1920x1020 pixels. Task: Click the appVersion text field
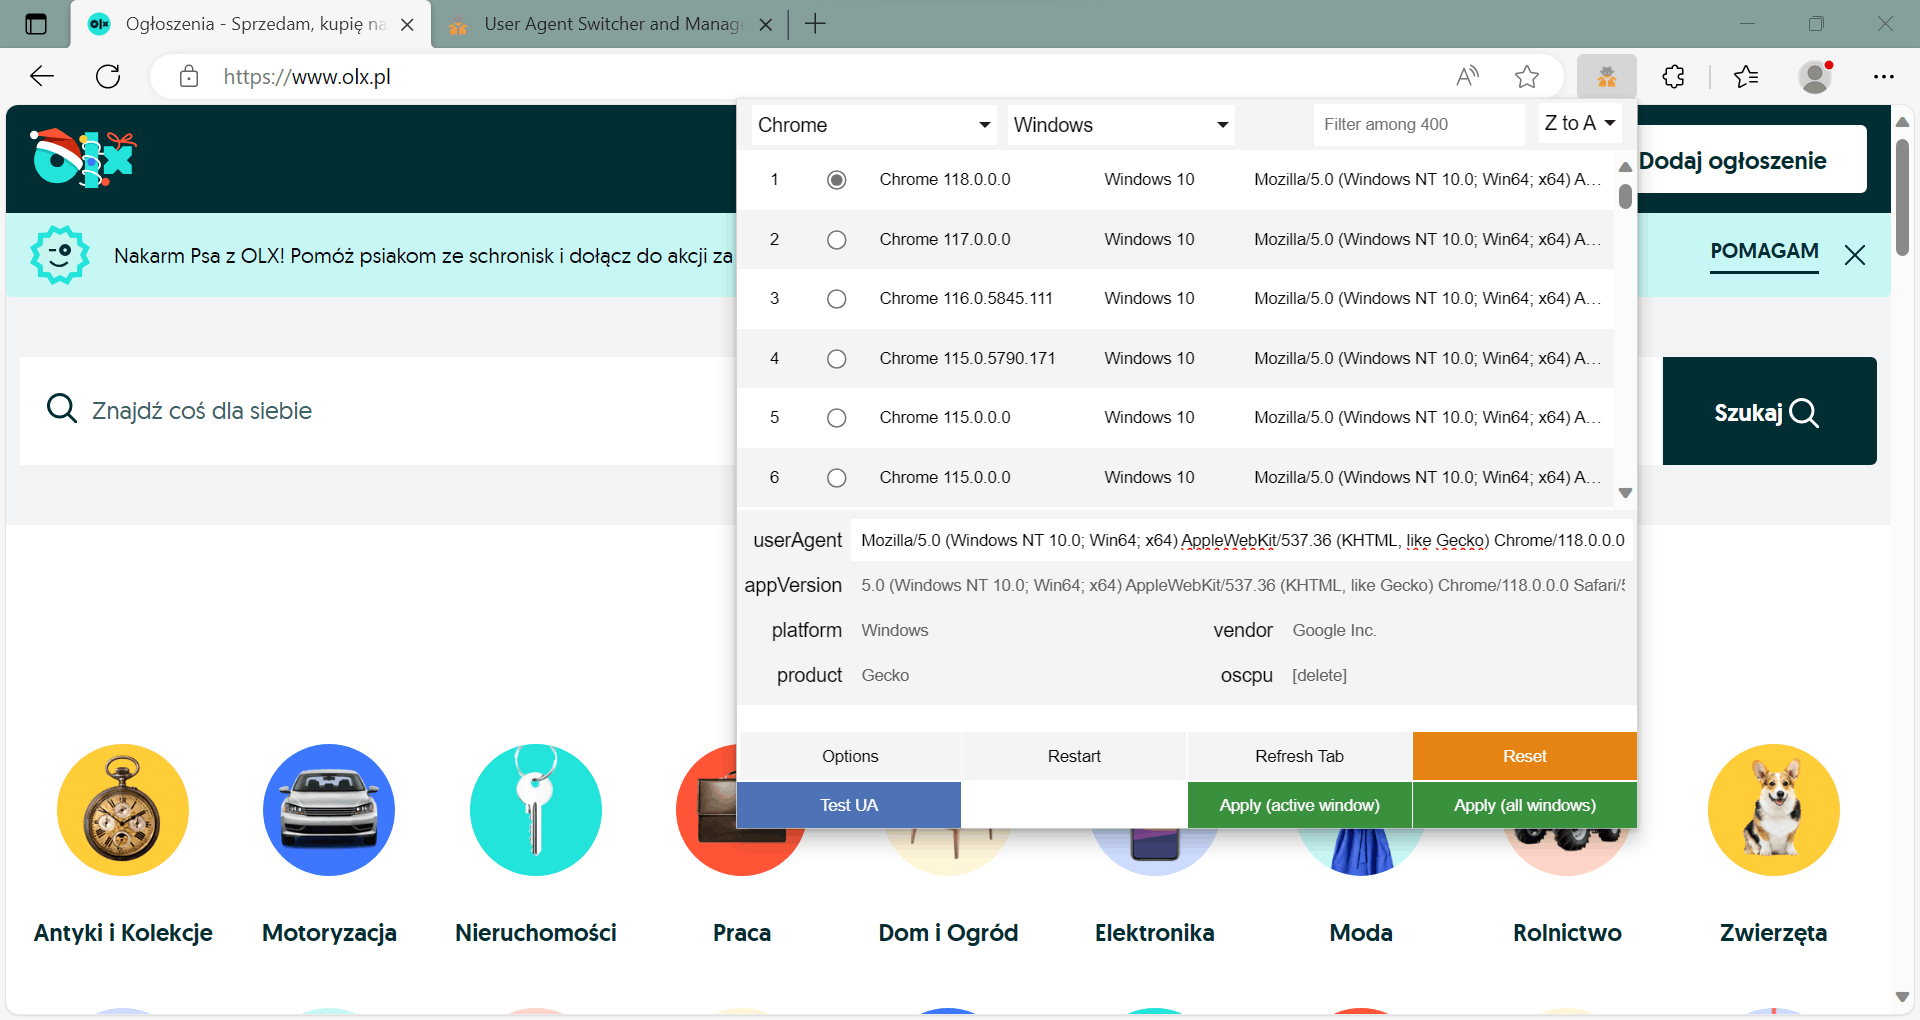1241,585
